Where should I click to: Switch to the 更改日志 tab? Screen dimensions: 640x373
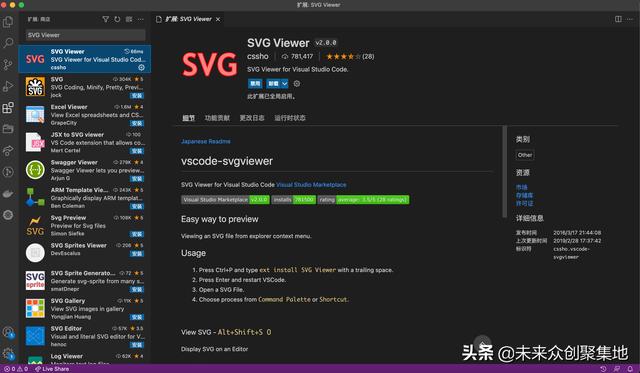[x=252, y=118]
